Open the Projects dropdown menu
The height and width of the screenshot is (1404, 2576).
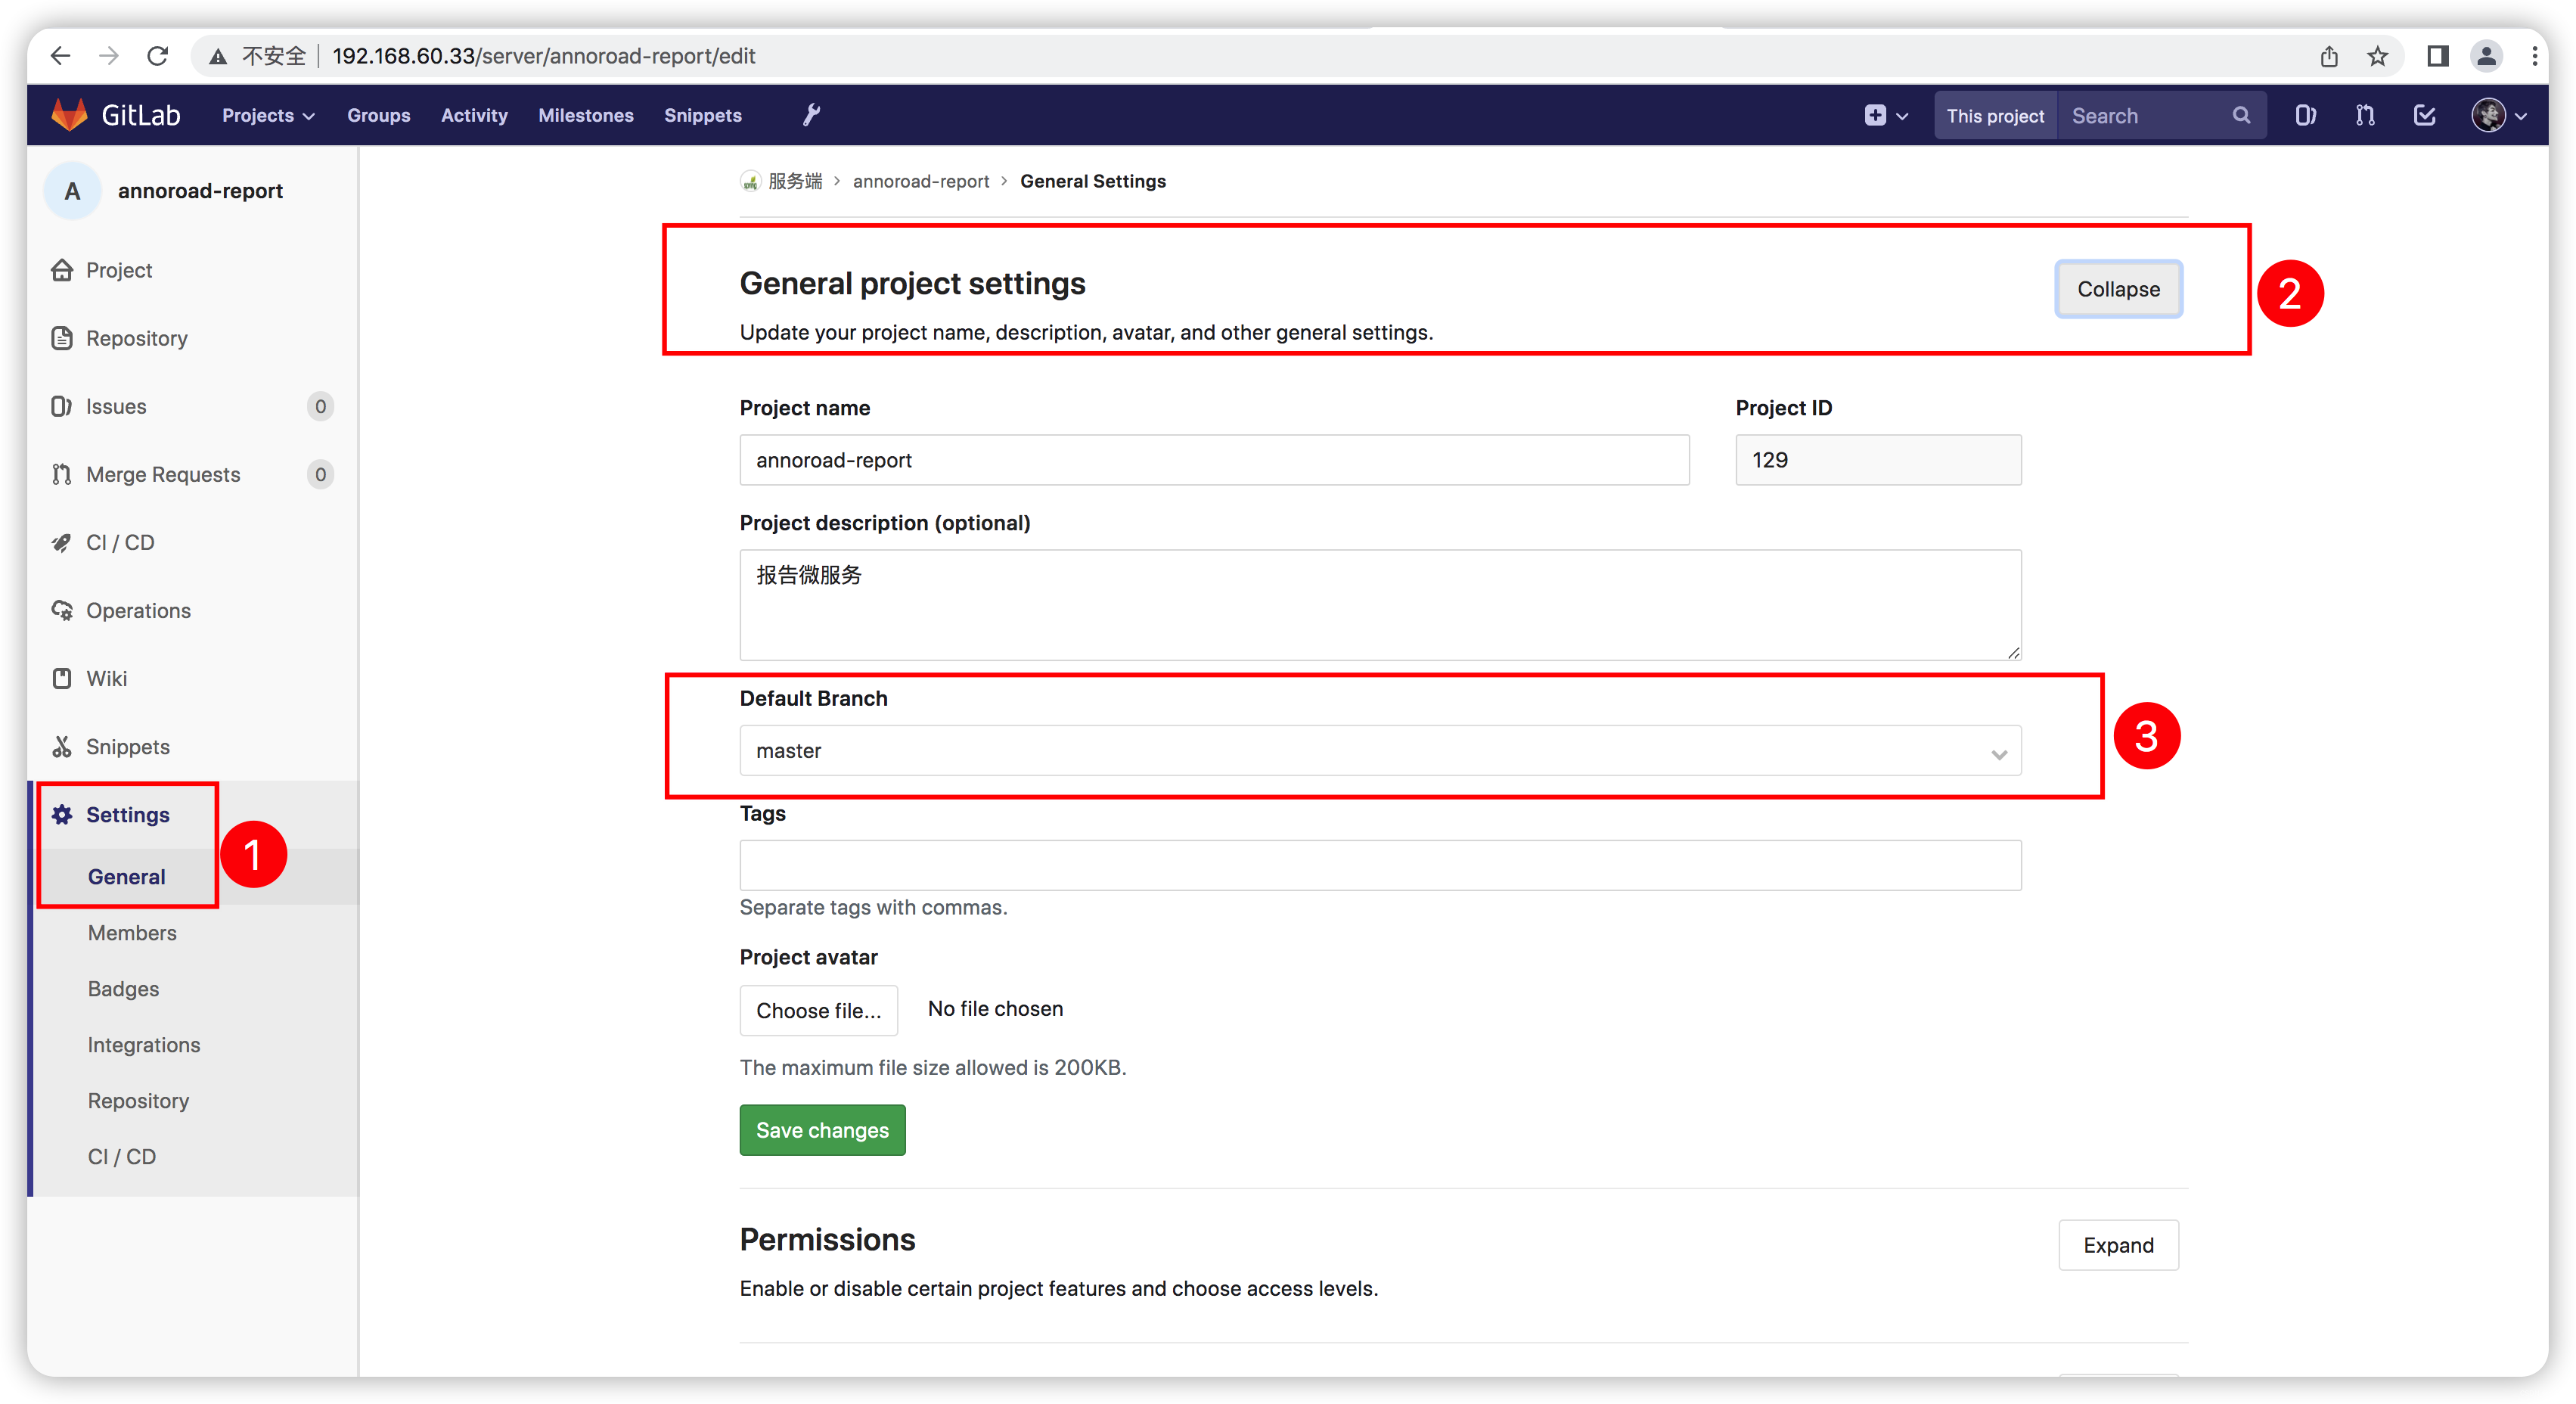[268, 116]
